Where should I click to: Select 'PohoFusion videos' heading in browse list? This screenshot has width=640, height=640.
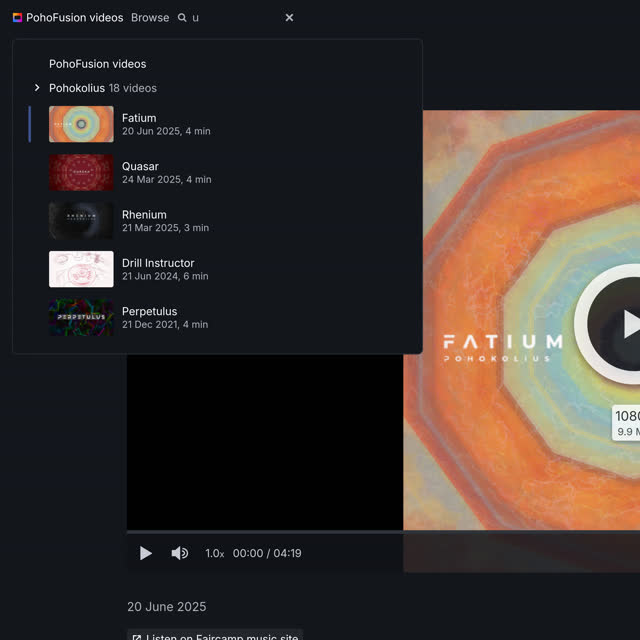click(x=98, y=64)
